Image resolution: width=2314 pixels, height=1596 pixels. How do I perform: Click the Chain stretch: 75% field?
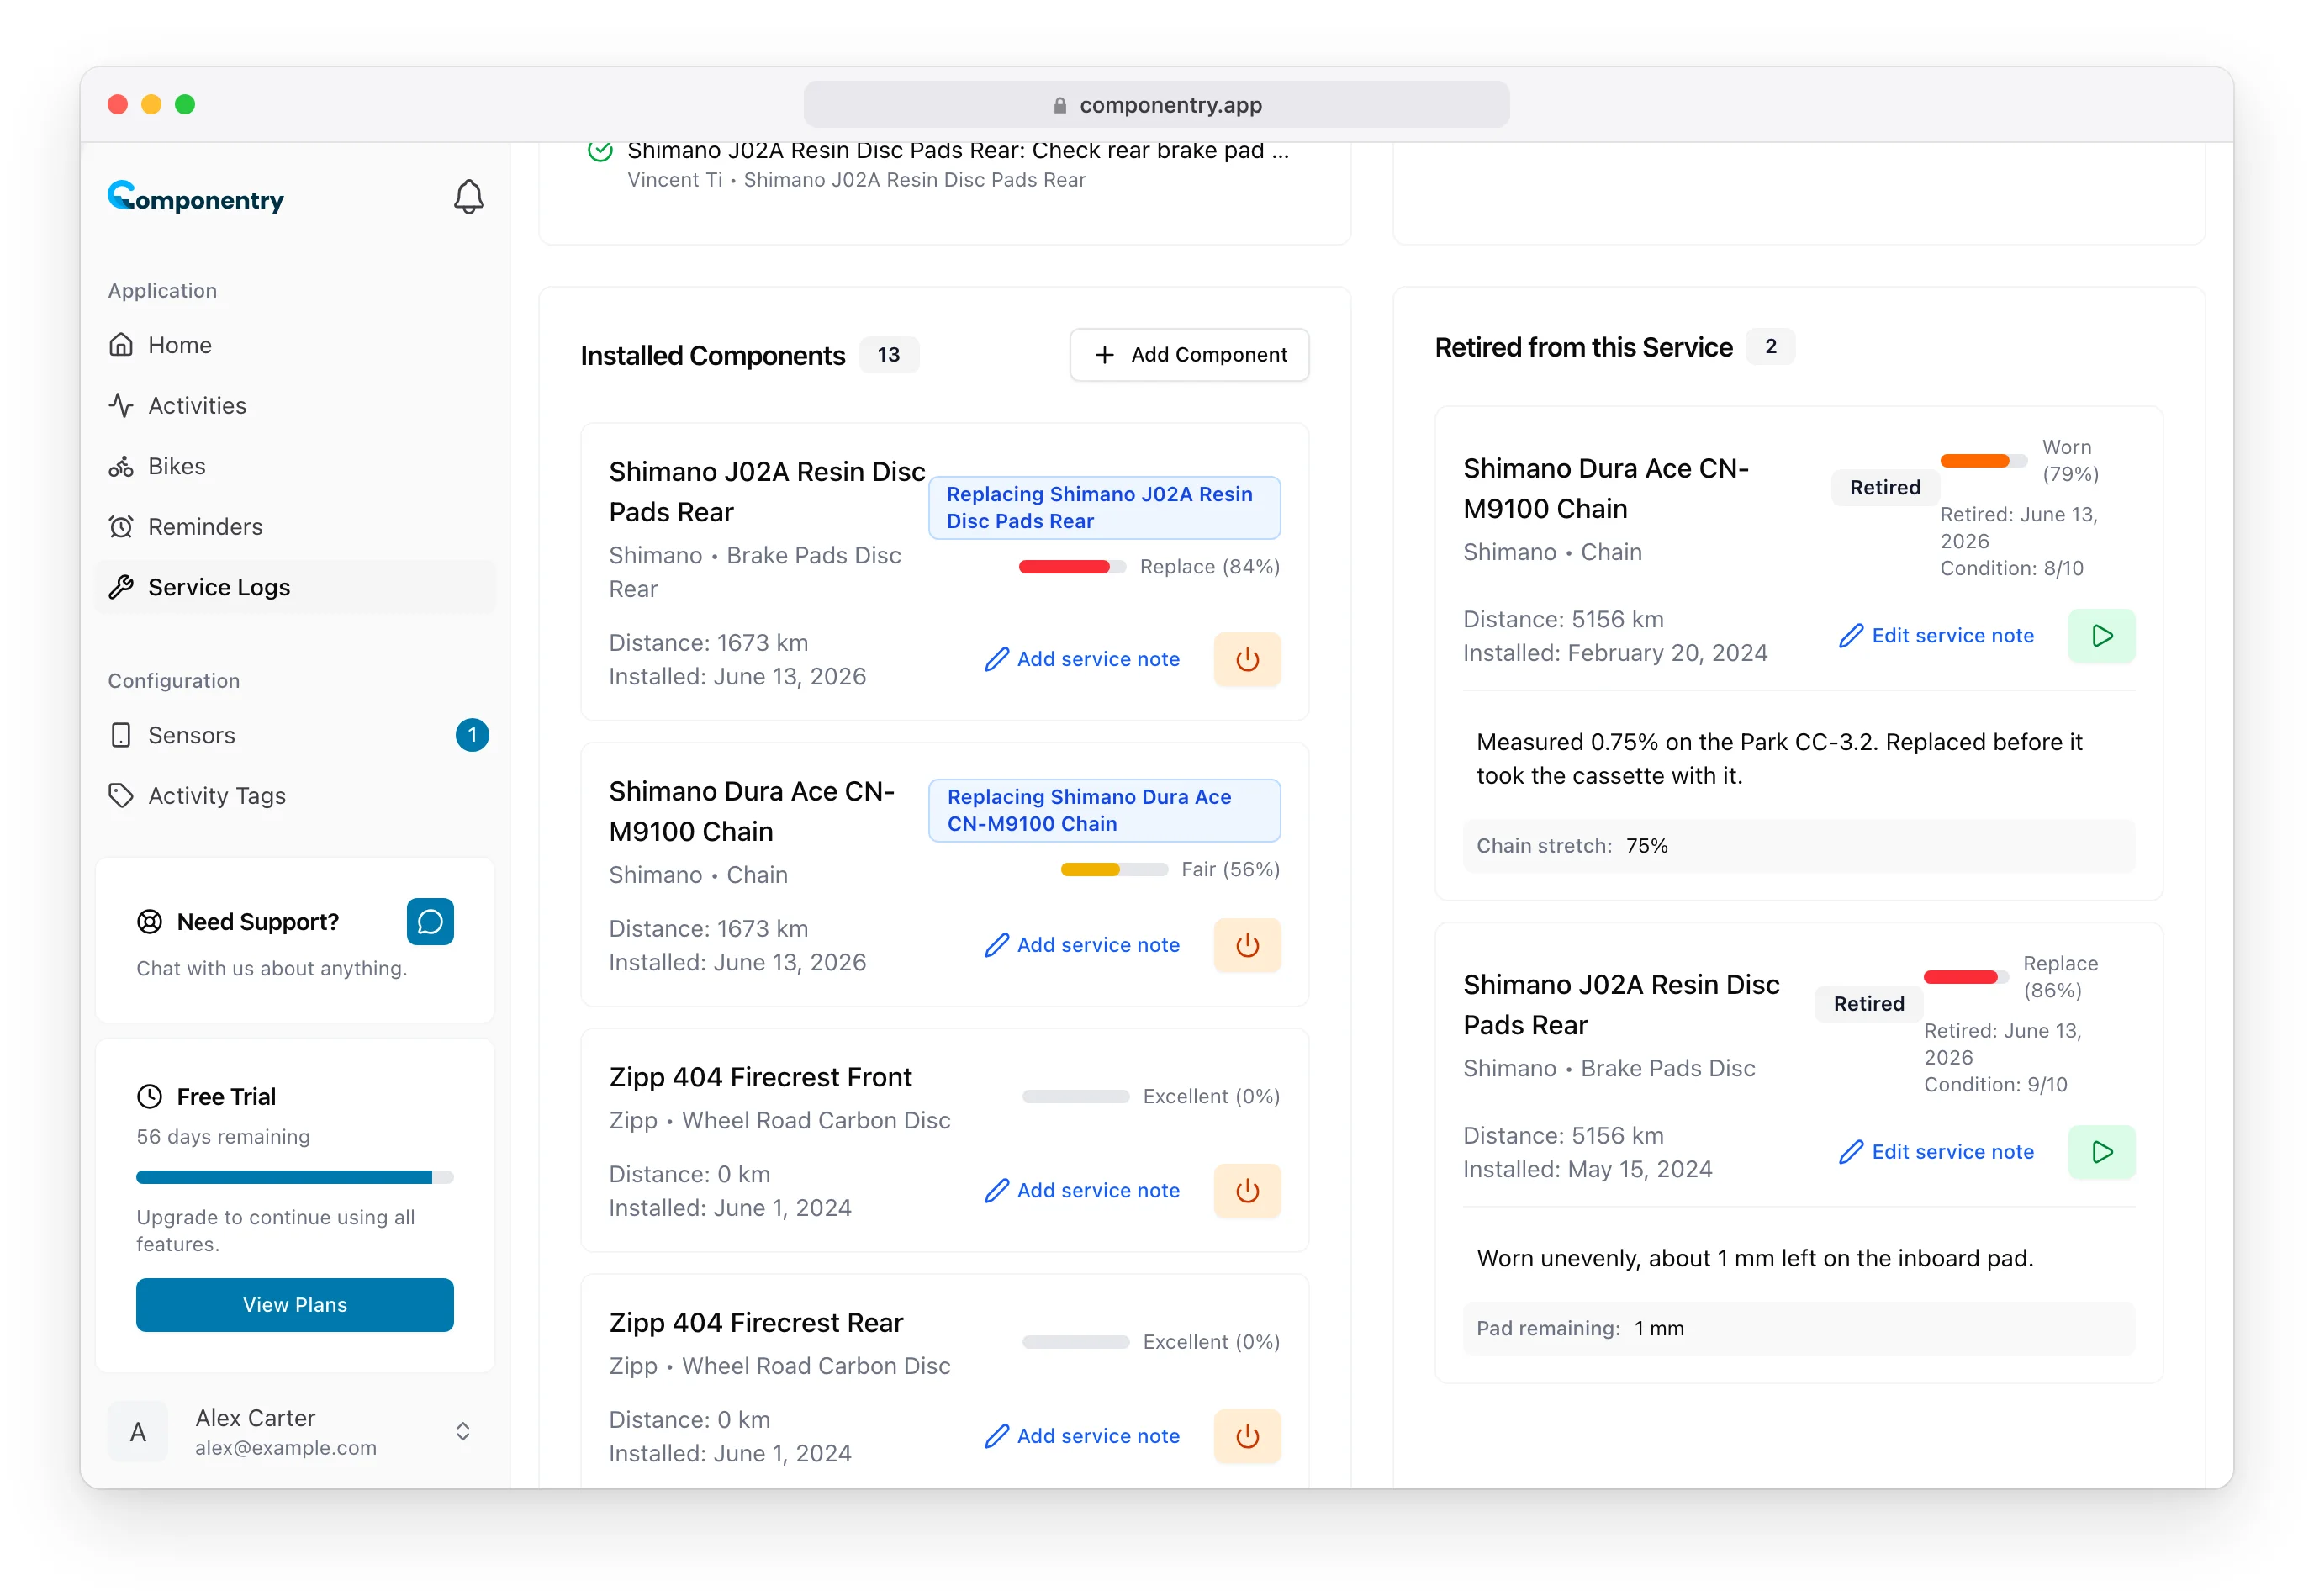point(1798,846)
